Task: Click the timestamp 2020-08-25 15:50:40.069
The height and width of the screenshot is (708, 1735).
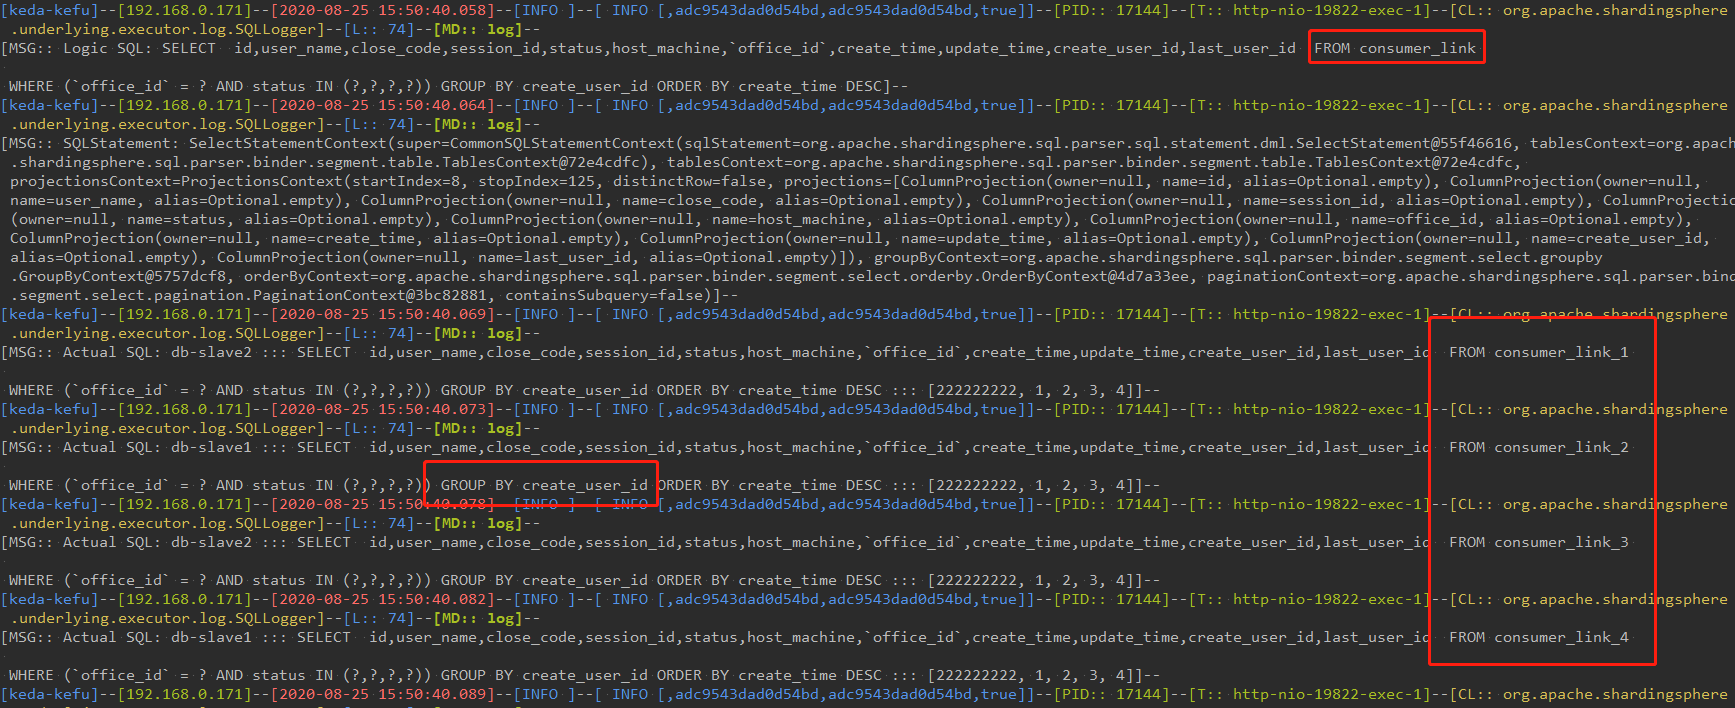Action: (x=384, y=314)
